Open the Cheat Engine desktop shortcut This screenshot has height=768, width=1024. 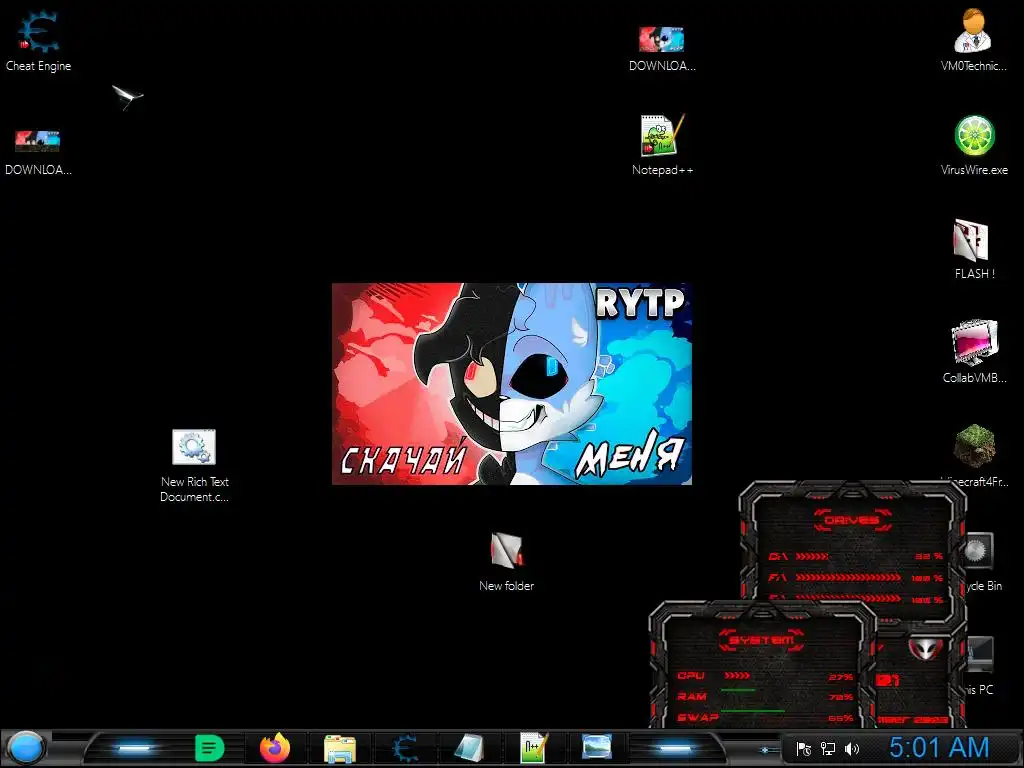click(38, 40)
